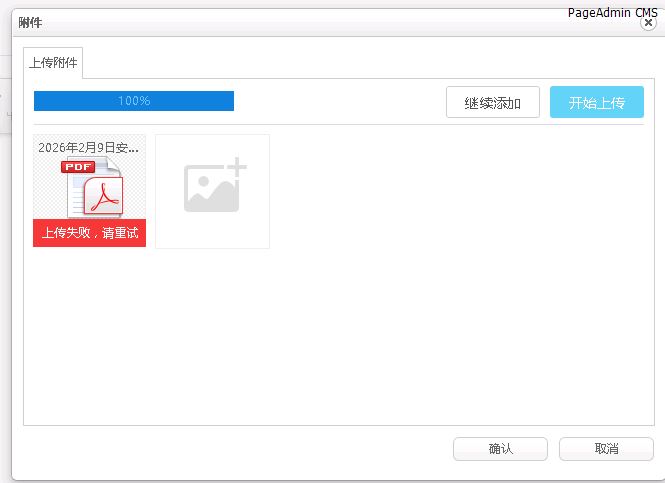This screenshot has height=483, width=665.
Task: Click the red 上传失败，请重试 banner
Action: point(90,233)
